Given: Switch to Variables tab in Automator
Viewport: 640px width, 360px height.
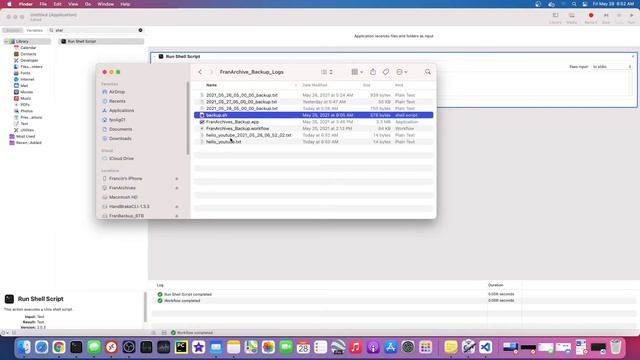Looking at the screenshot, I should 34,30.
